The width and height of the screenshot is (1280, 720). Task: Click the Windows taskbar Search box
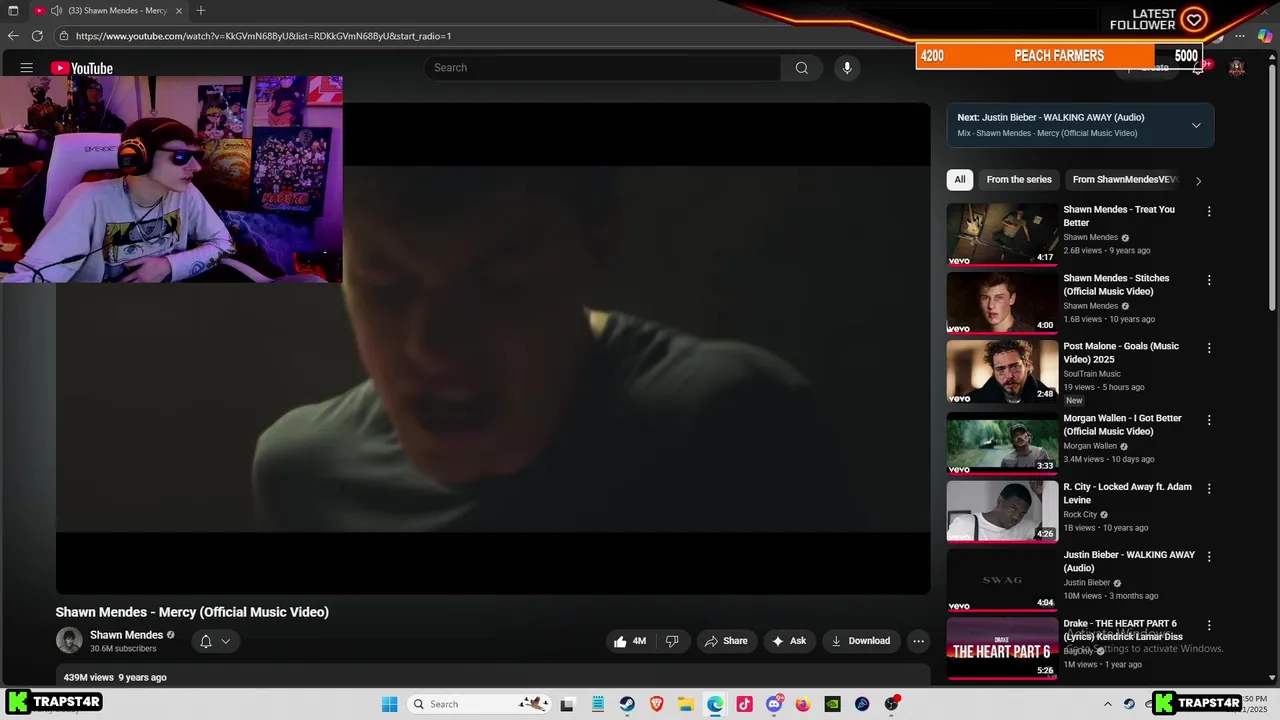coord(479,704)
